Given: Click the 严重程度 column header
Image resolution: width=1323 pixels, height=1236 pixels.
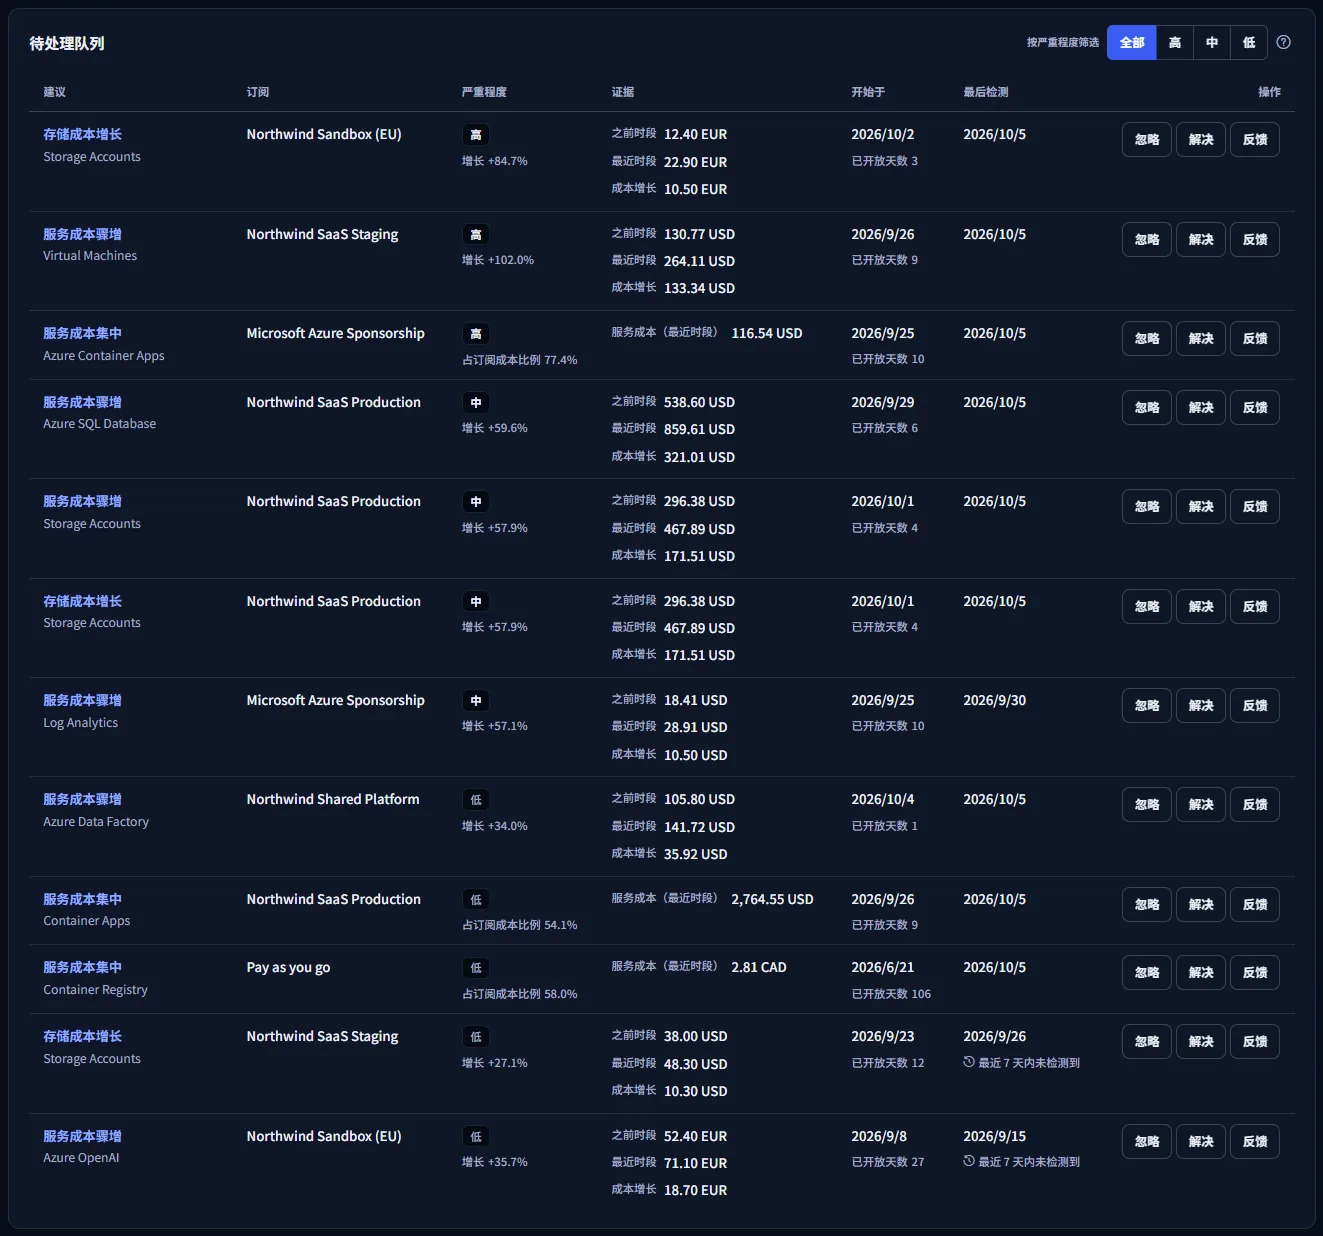Looking at the screenshot, I should (x=484, y=92).
